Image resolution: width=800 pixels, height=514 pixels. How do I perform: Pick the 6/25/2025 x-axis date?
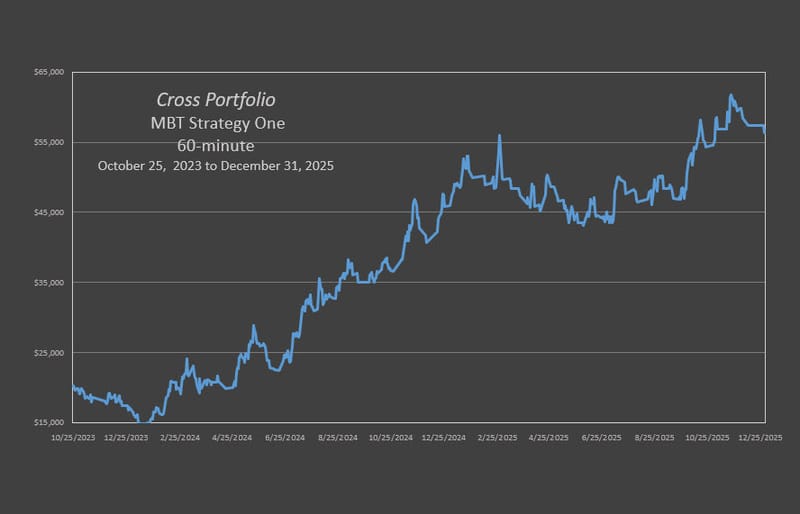[603, 438]
